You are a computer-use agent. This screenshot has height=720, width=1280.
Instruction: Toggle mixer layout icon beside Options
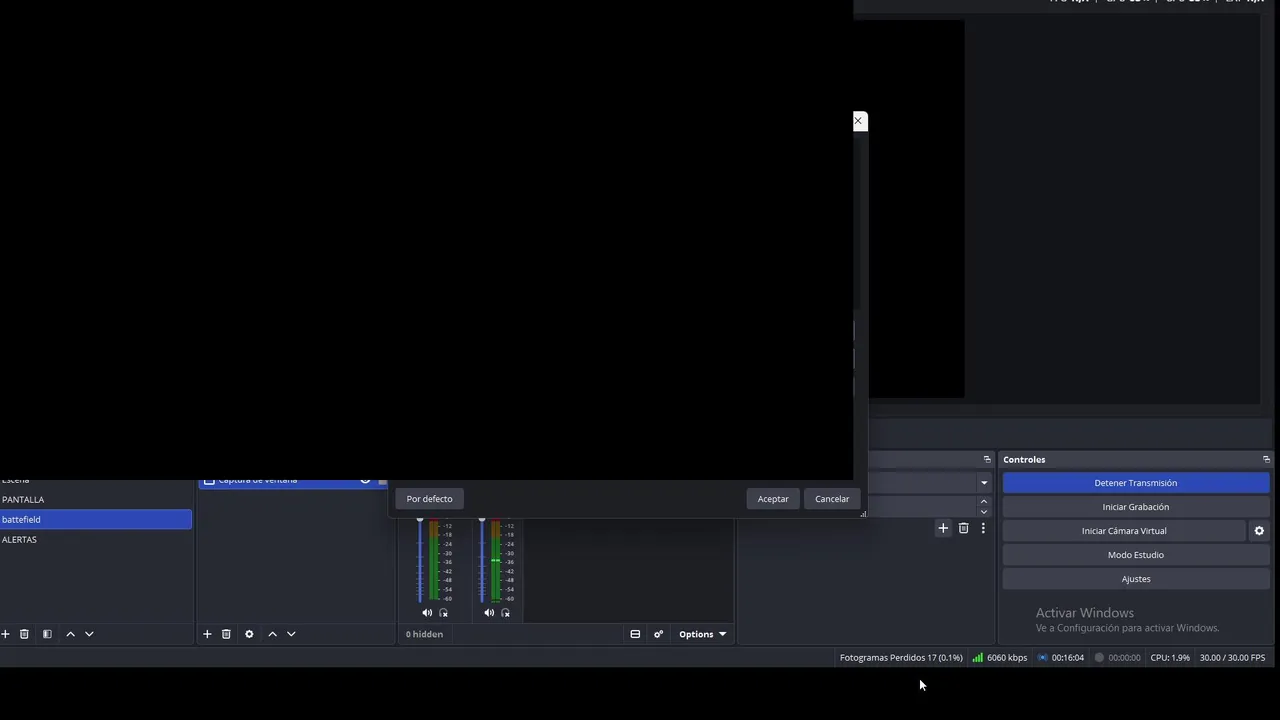(635, 634)
